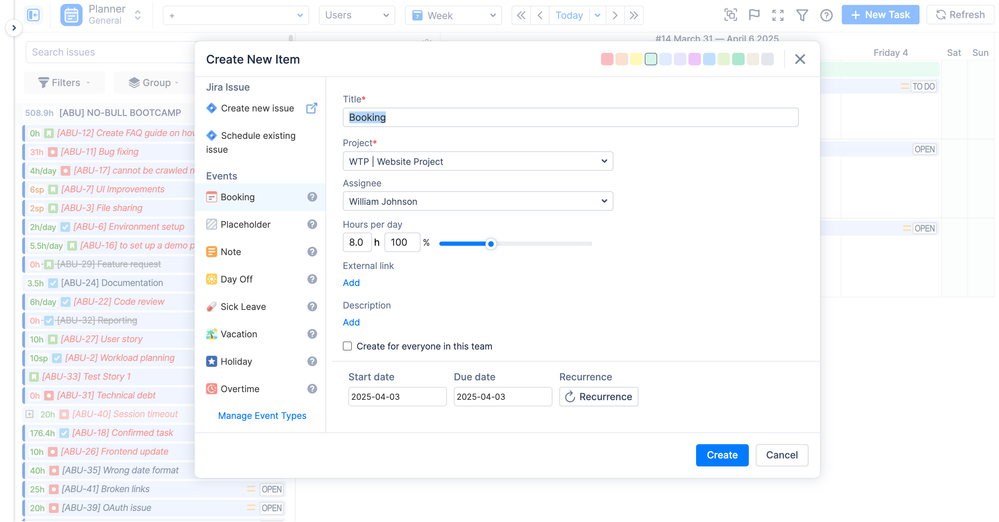The height and width of the screenshot is (522, 999).
Task: Select the Booking event type
Action: [x=260, y=197]
